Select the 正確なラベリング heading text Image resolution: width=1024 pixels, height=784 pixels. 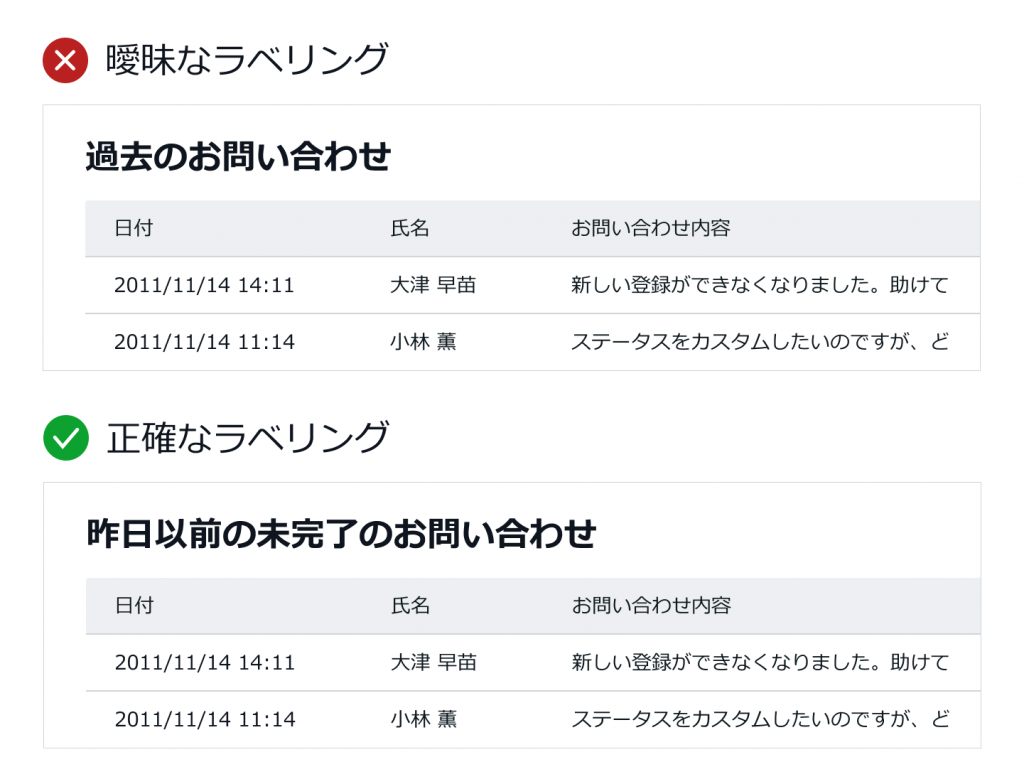(x=248, y=437)
